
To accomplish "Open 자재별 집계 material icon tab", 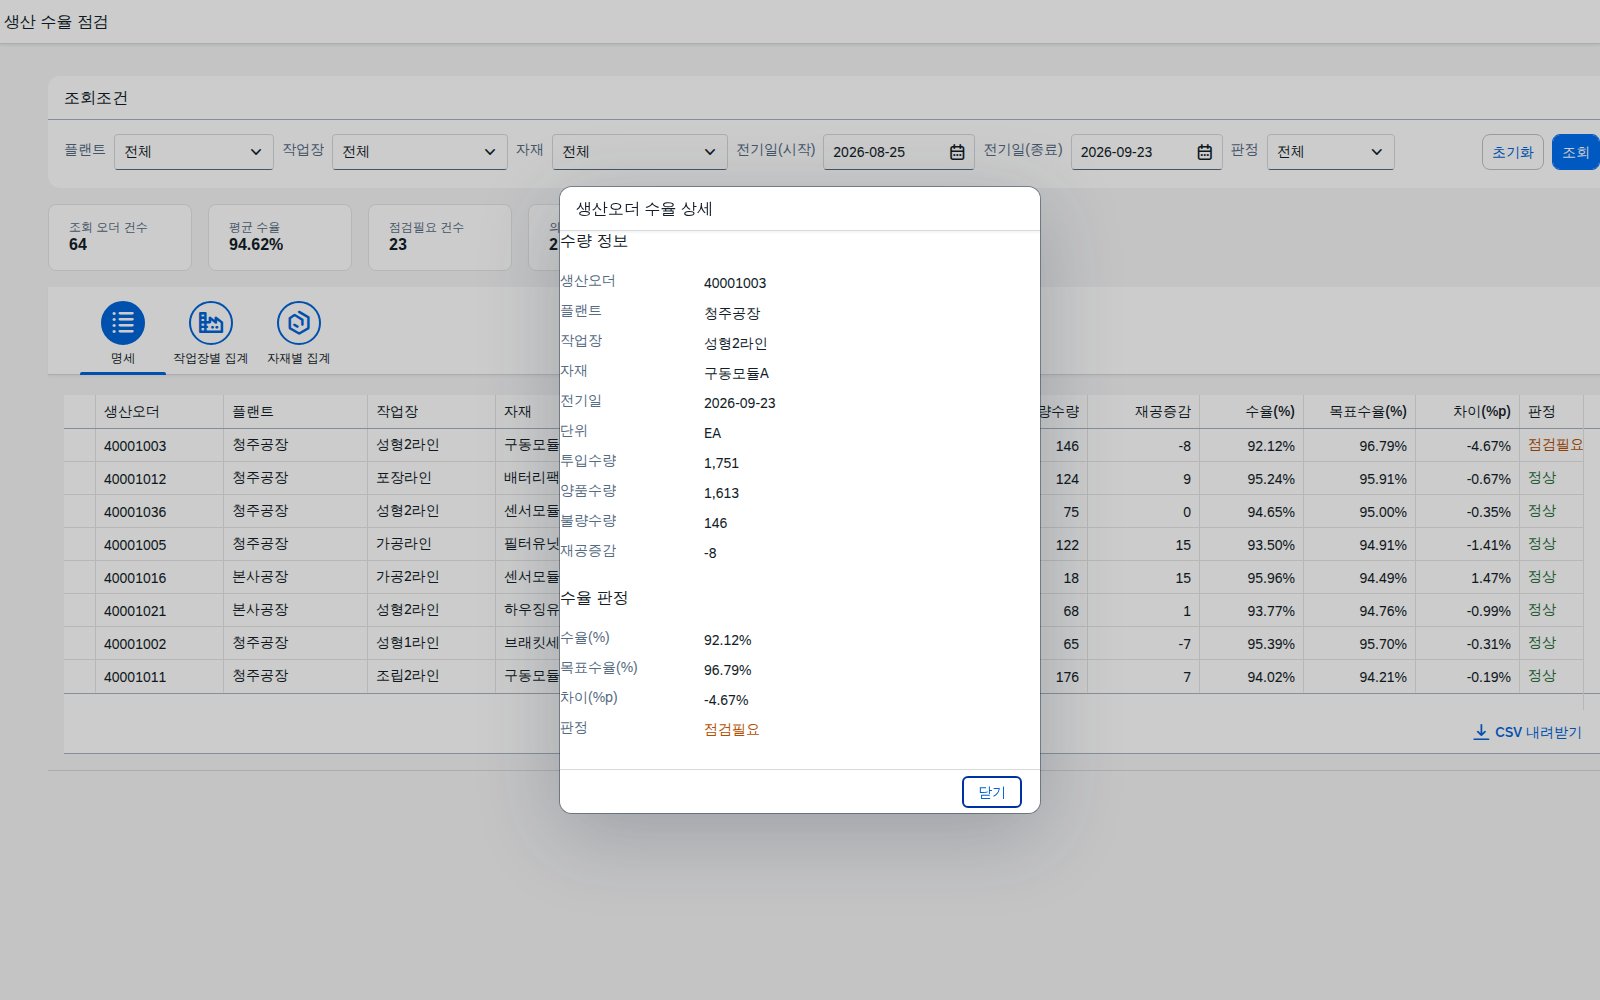I will 299,323.
